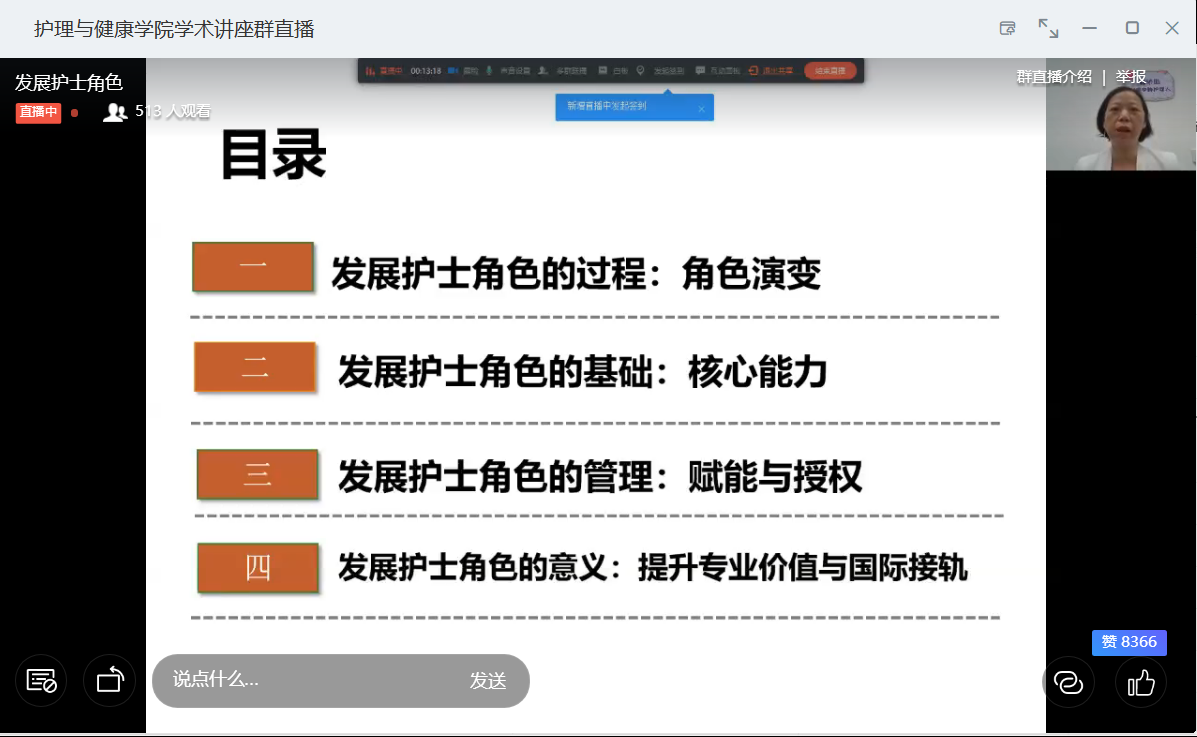Click the thumbs-up like icon
The width and height of the screenshot is (1197, 737).
1141,683
